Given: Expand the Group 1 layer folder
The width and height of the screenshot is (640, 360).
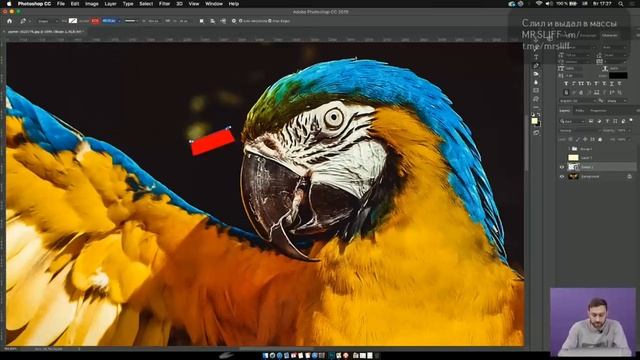Looking at the screenshot, I should pos(569,149).
